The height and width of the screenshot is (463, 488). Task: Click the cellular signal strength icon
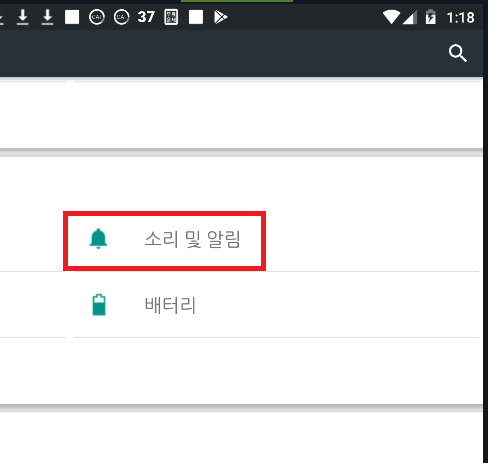(410, 17)
